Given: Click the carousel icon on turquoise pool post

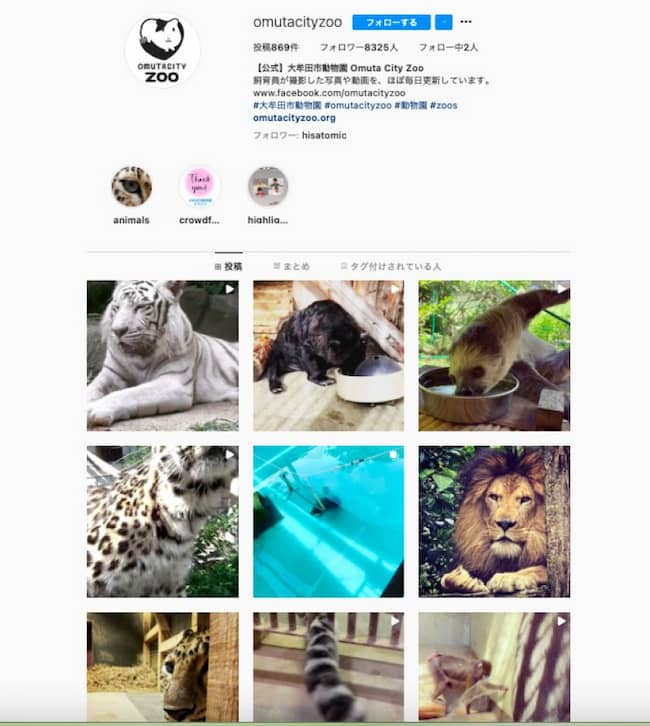Looking at the screenshot, I should [394, 455].
